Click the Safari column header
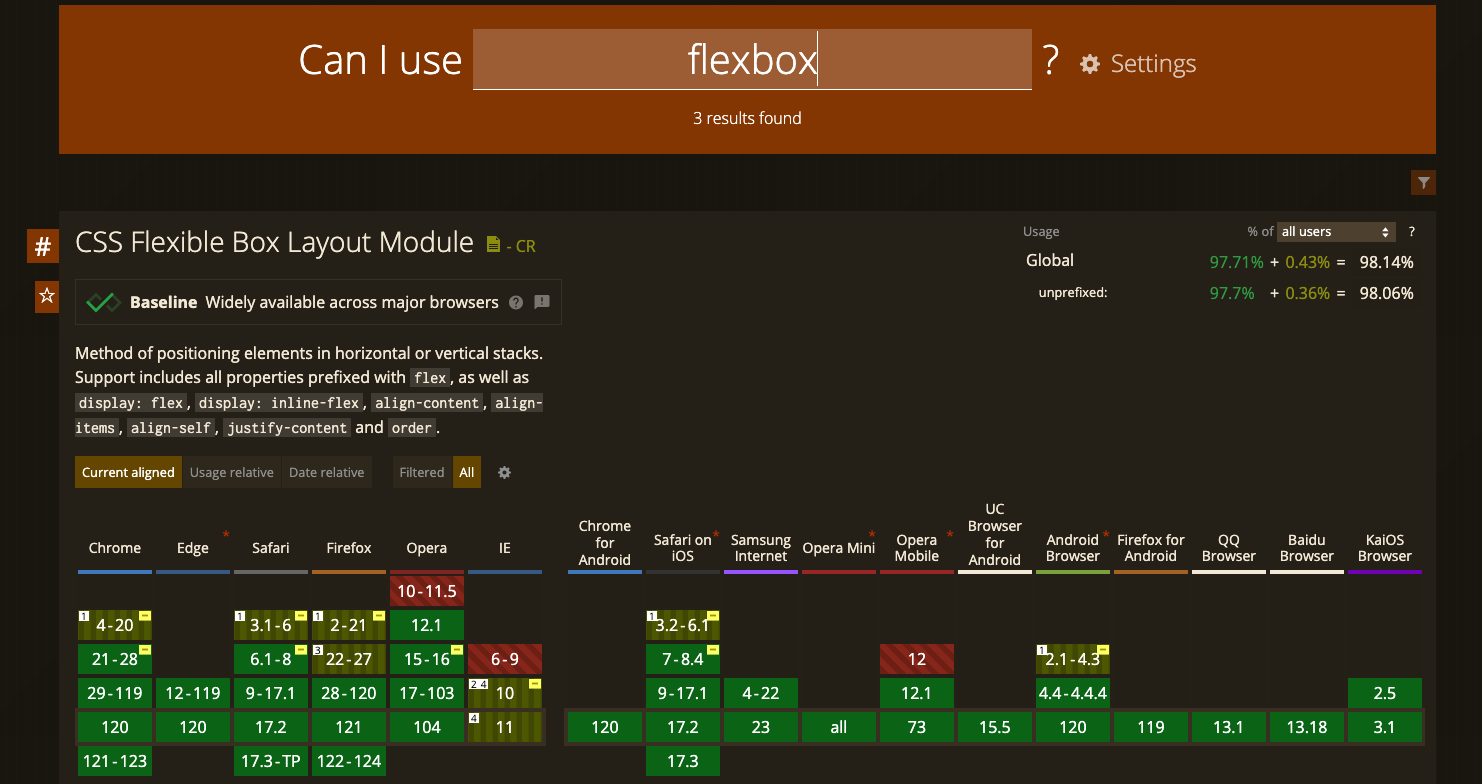This screenshot has height=784, width=1482. pos(271,548)
